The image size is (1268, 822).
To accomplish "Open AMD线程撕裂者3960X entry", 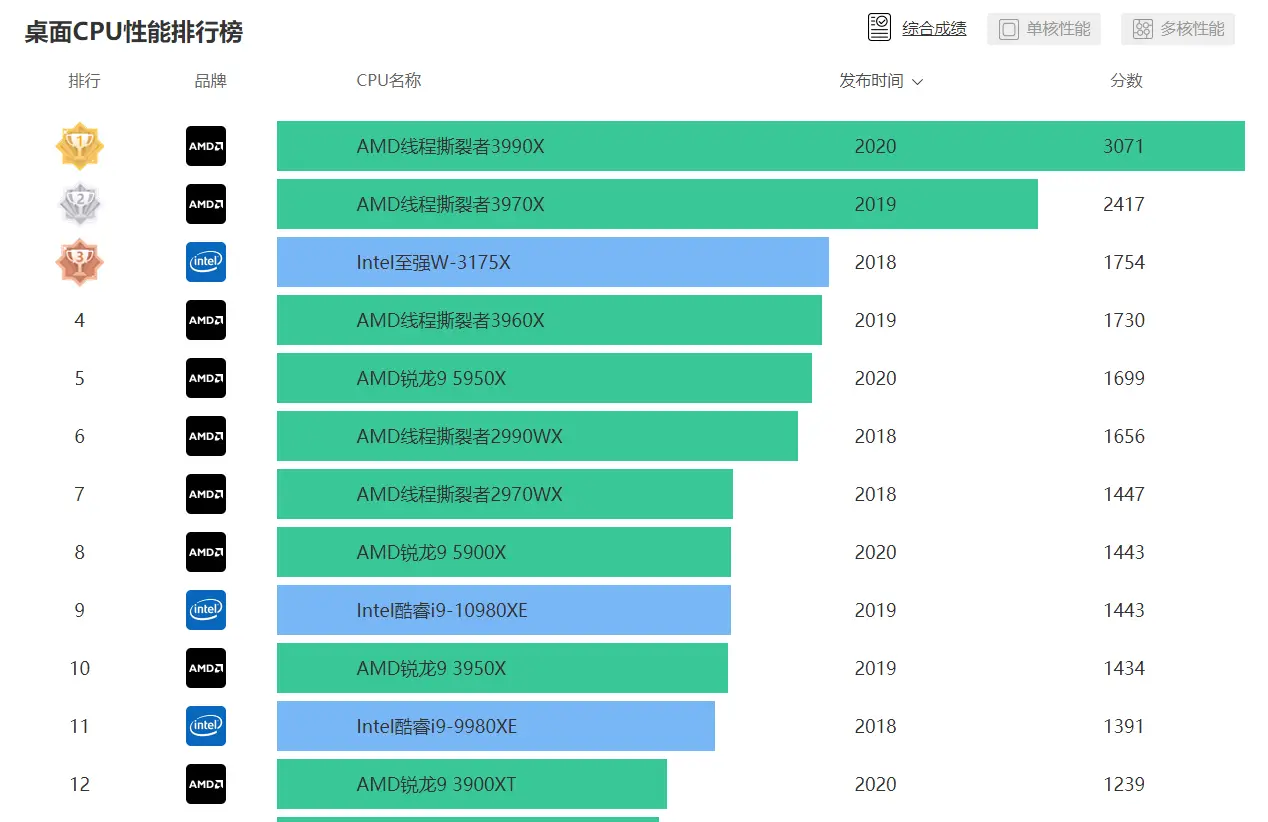I will coord(549,320).
